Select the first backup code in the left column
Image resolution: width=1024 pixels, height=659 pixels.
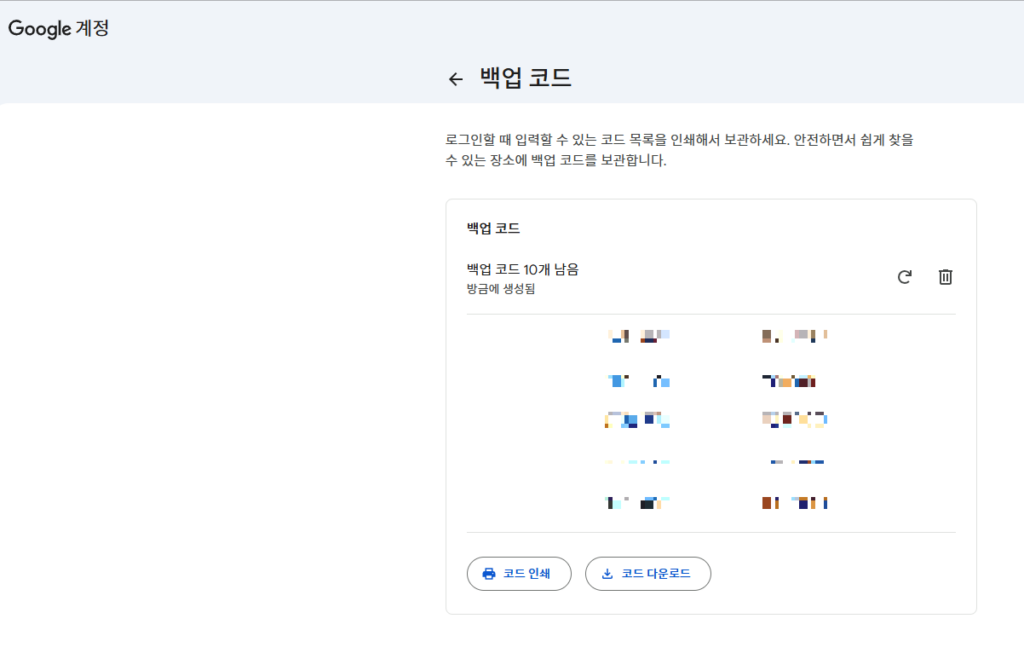pyautogui.click(x=637, y=336)
